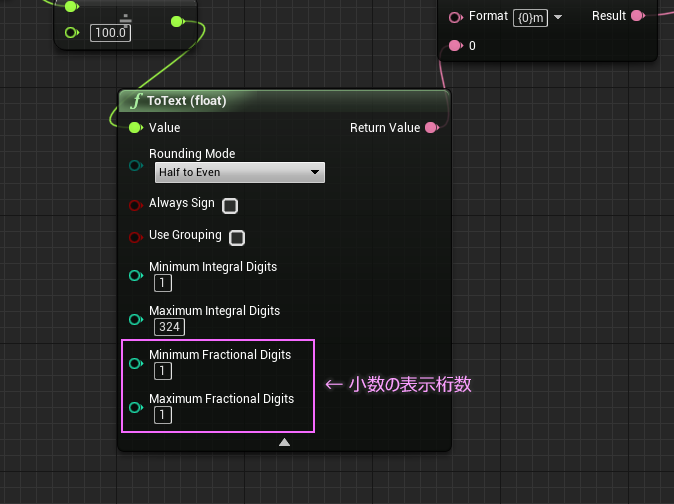Edit the 100.0 float value field

point(110,33)
